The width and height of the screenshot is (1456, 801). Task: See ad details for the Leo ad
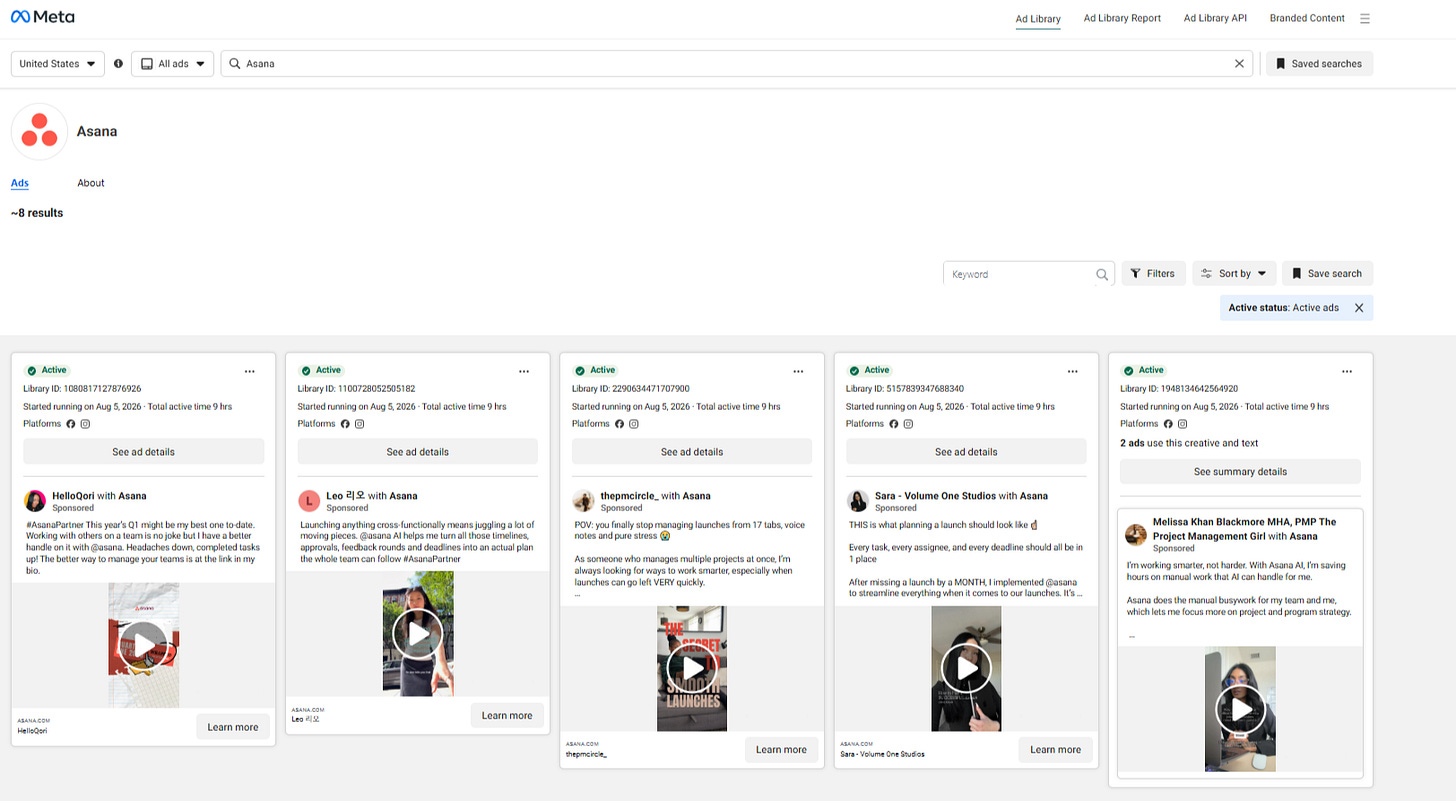click(418, 452)
